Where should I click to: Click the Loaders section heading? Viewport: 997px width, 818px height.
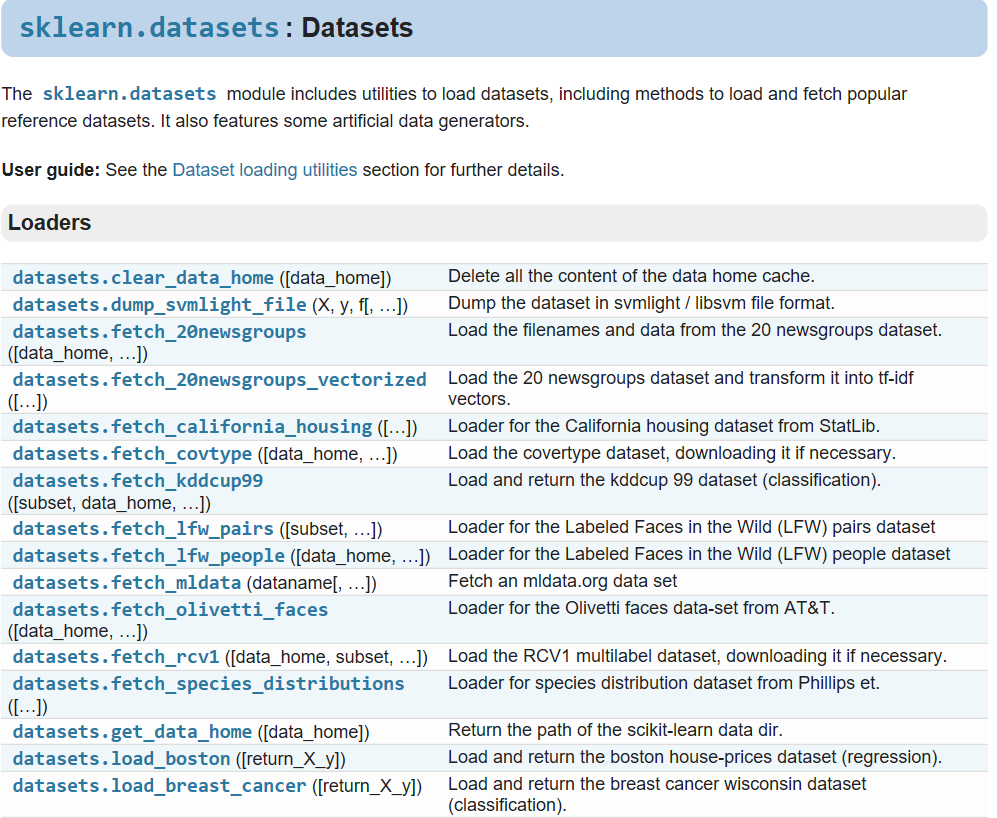click(x=50, y=223)
